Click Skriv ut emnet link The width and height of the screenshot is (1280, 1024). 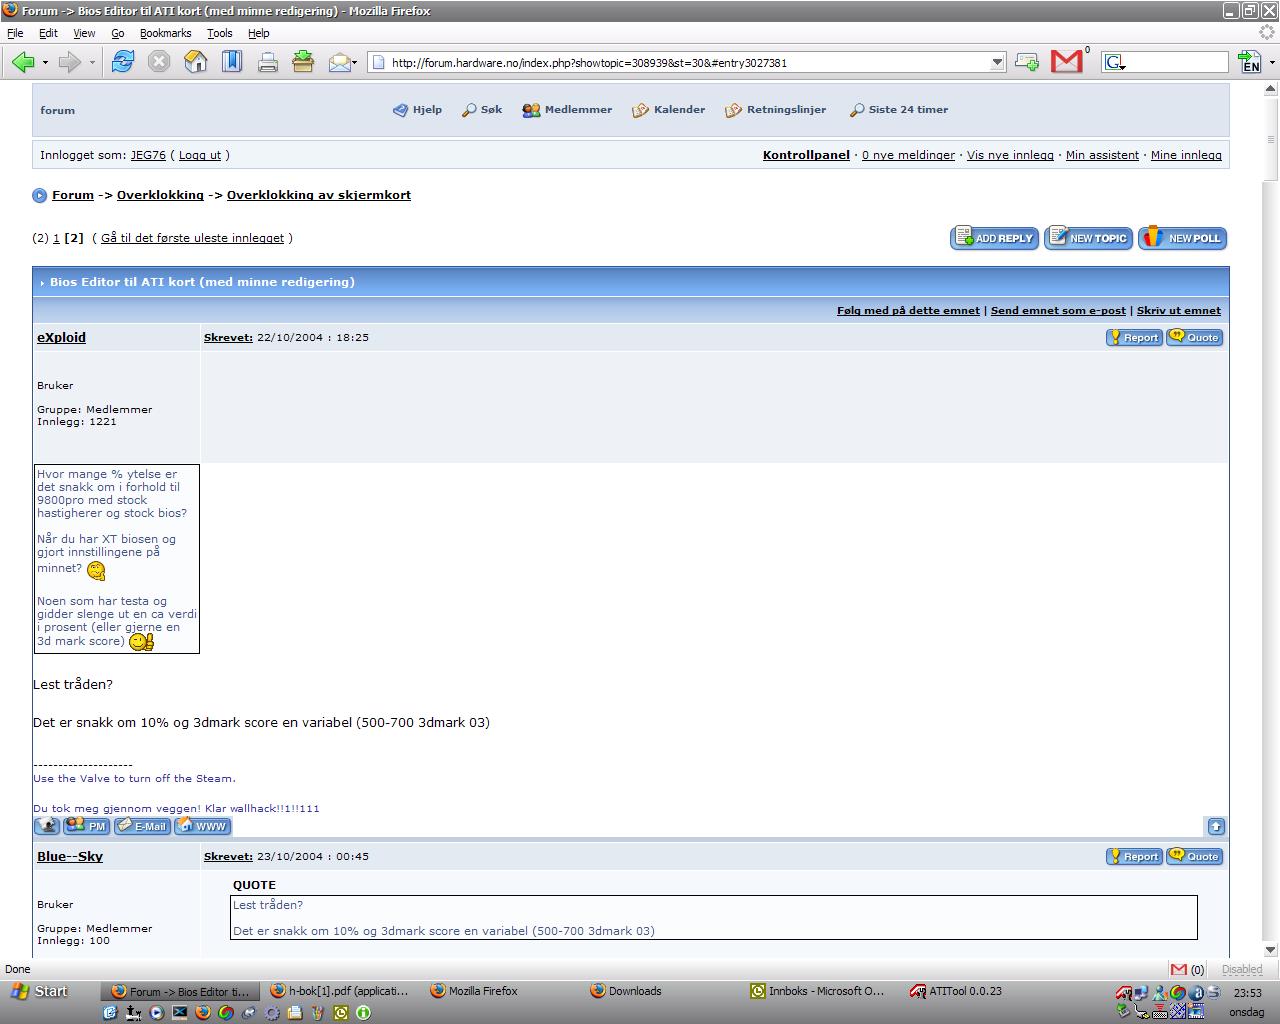(1178, 310)
